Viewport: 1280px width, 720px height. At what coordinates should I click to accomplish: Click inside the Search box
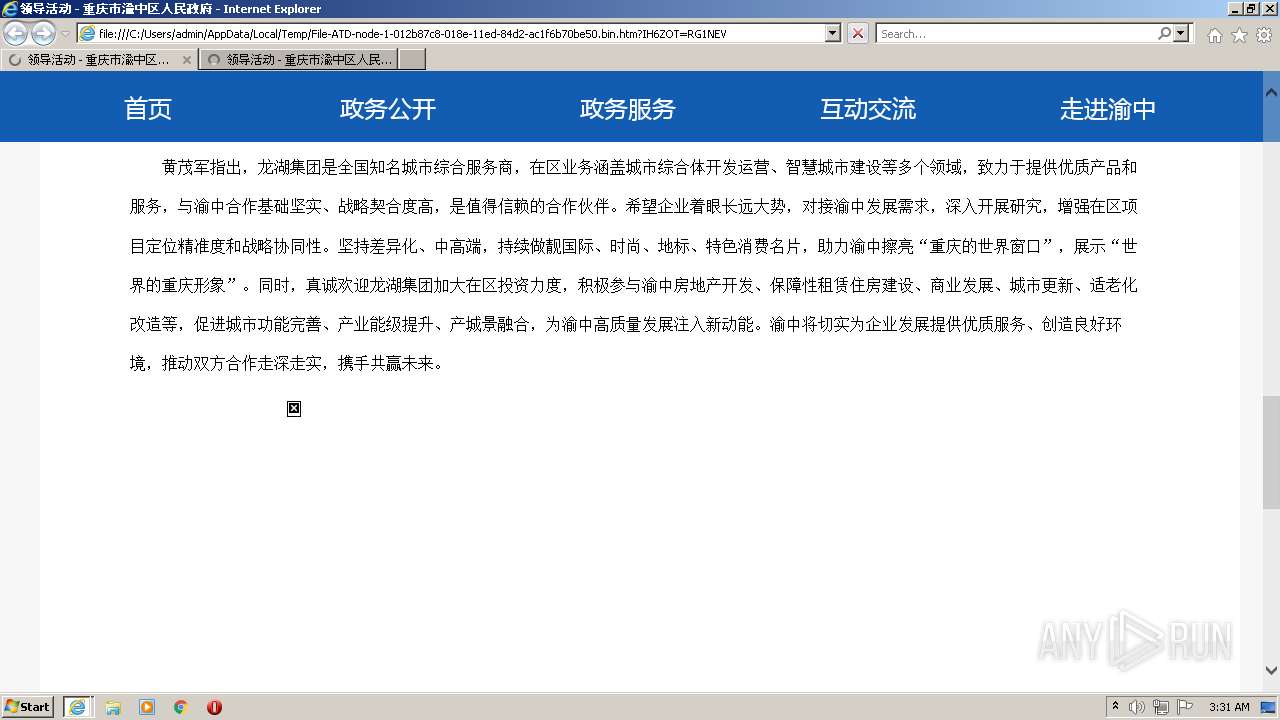[x=1016, y=33]
